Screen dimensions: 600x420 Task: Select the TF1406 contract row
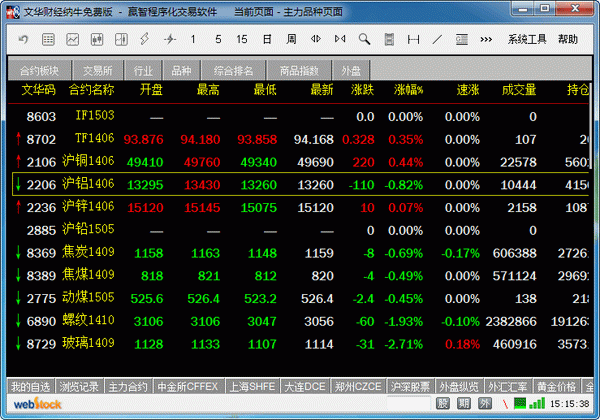(x=300, y=139)
